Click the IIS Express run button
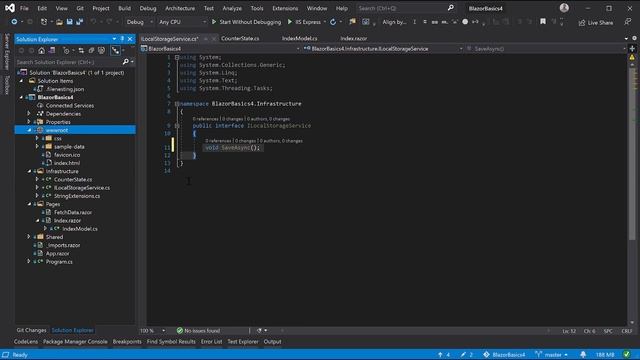The image size is (640, 360). [x=304, y=22]
